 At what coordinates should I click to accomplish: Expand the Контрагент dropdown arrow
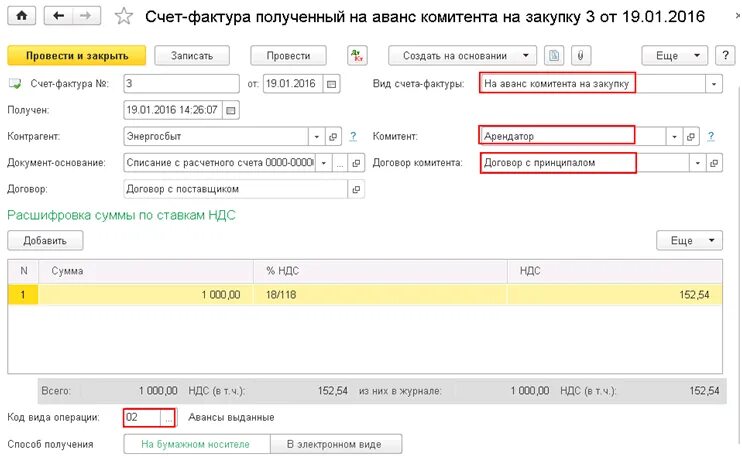point(316,137)
